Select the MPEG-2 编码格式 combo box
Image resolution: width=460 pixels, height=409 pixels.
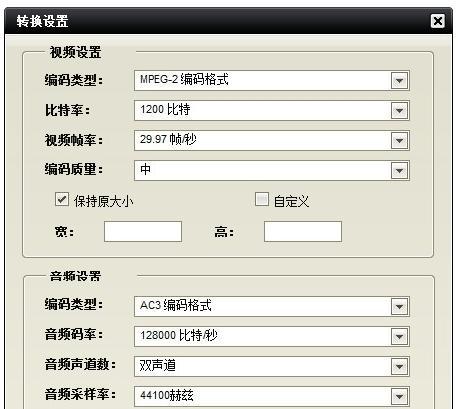[272, 81]
